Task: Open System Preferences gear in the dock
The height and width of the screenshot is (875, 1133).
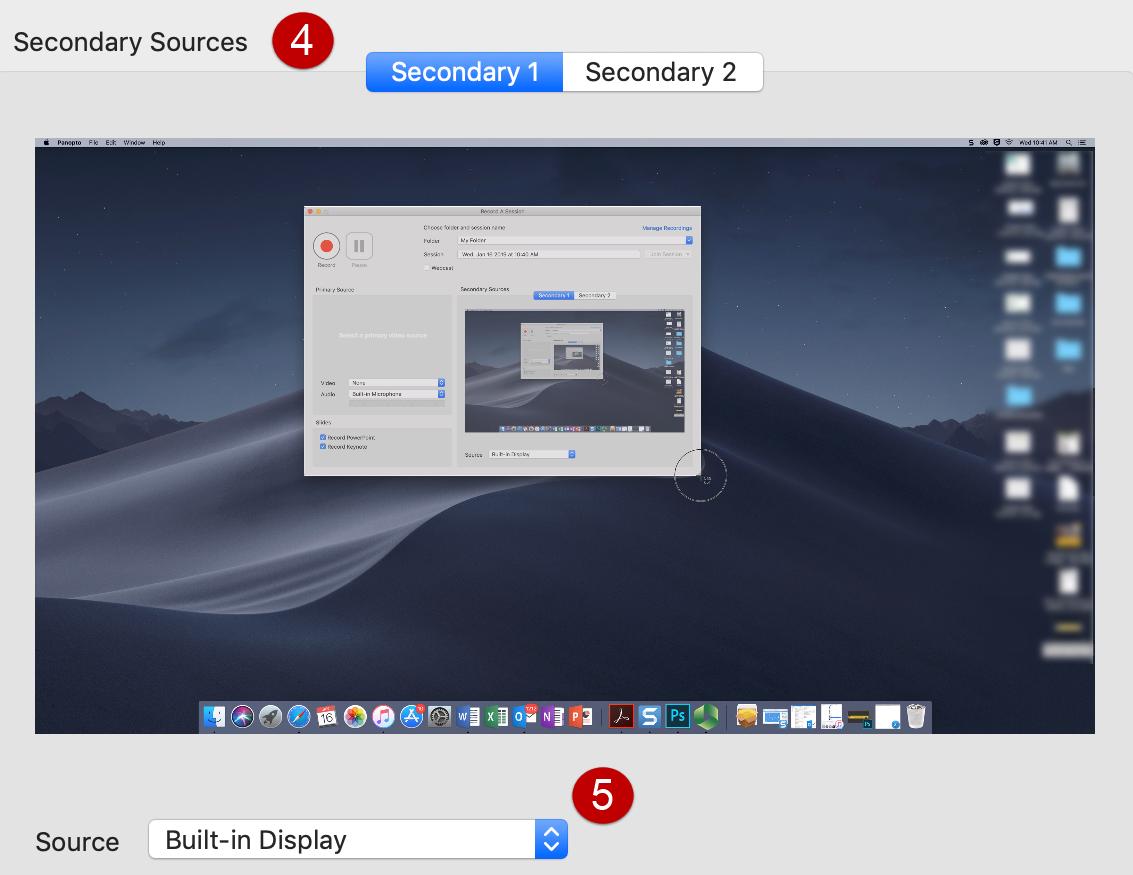Action: (x=439, y=717)
